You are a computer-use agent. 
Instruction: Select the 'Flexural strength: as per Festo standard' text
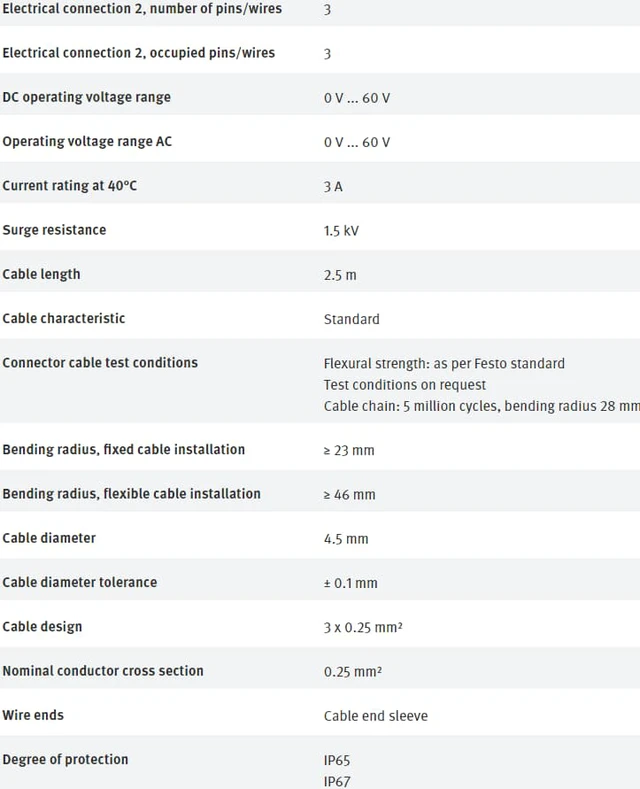click(x=444, y=364)
